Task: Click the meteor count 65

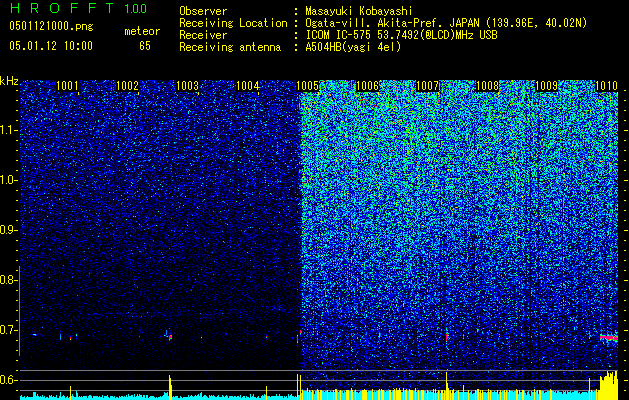Action: (x=145, y=46)
